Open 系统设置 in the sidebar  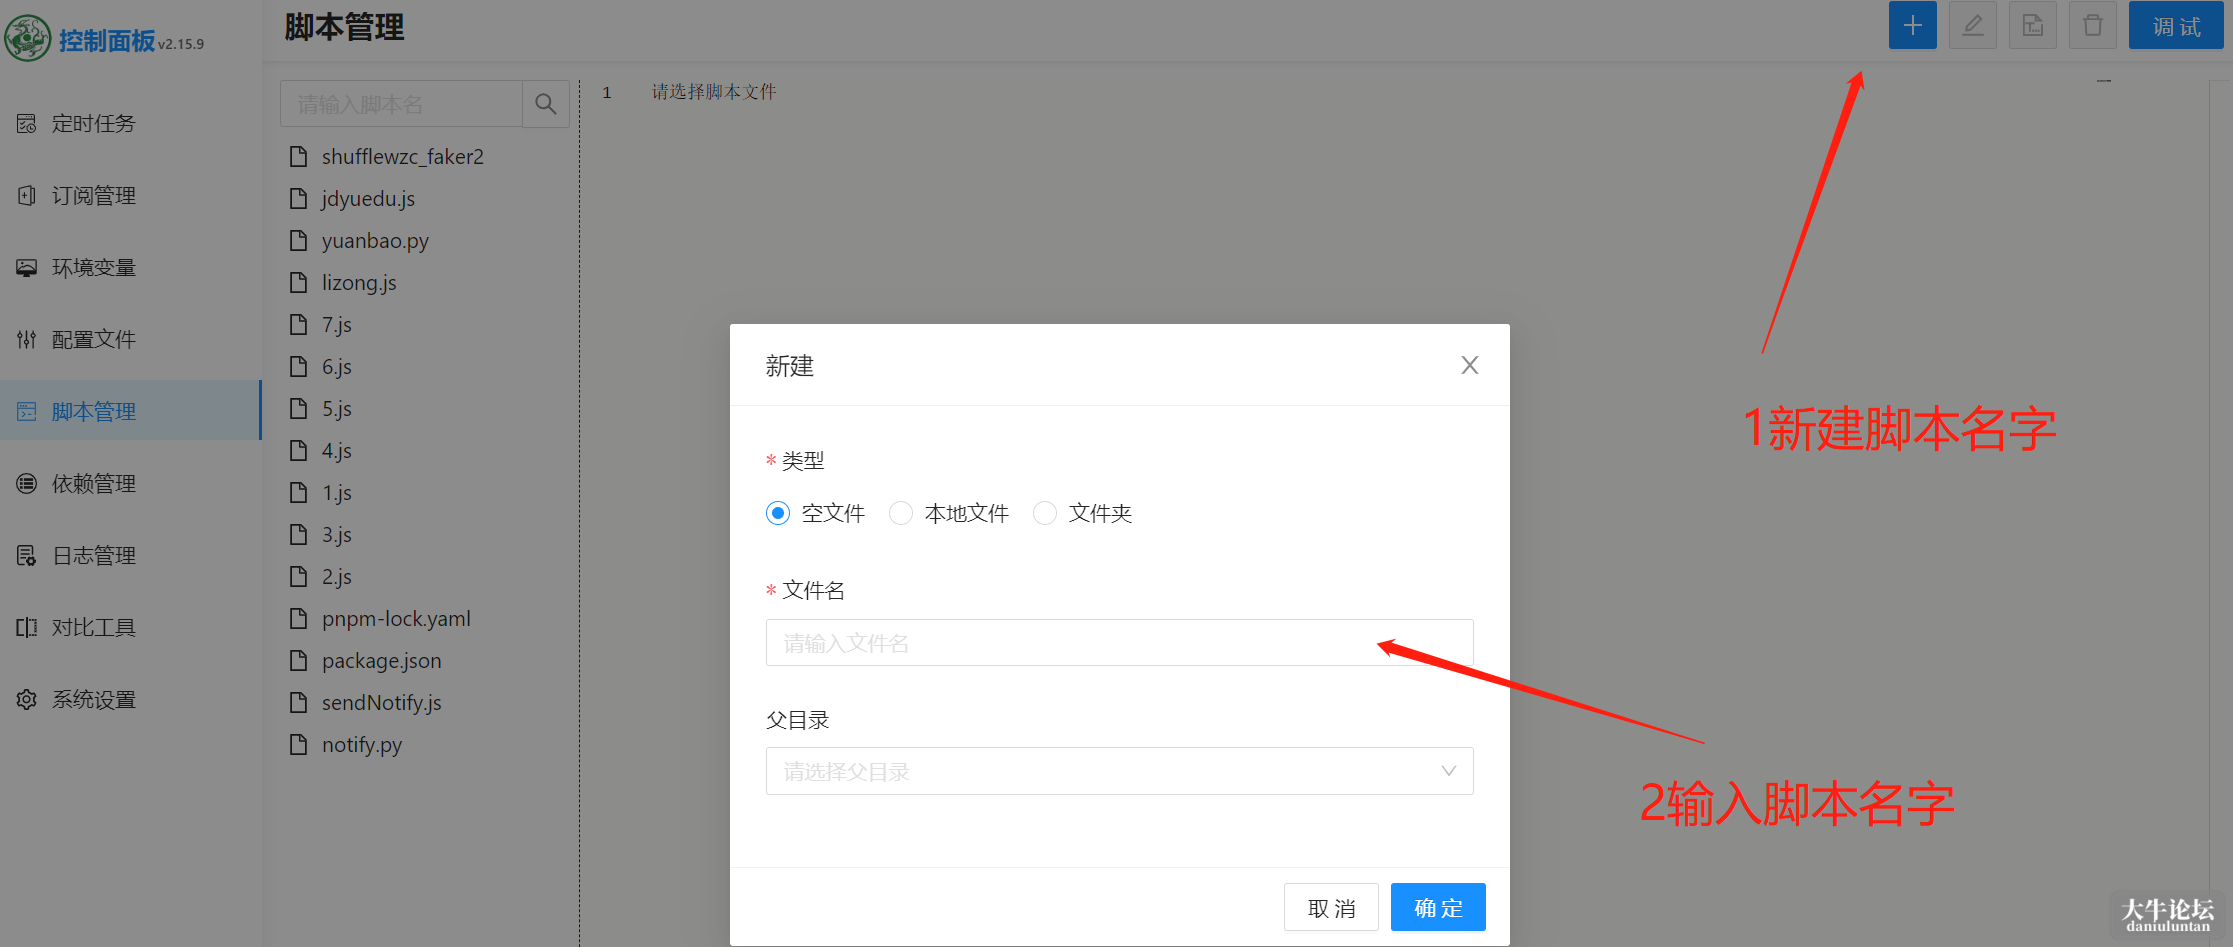130,700
